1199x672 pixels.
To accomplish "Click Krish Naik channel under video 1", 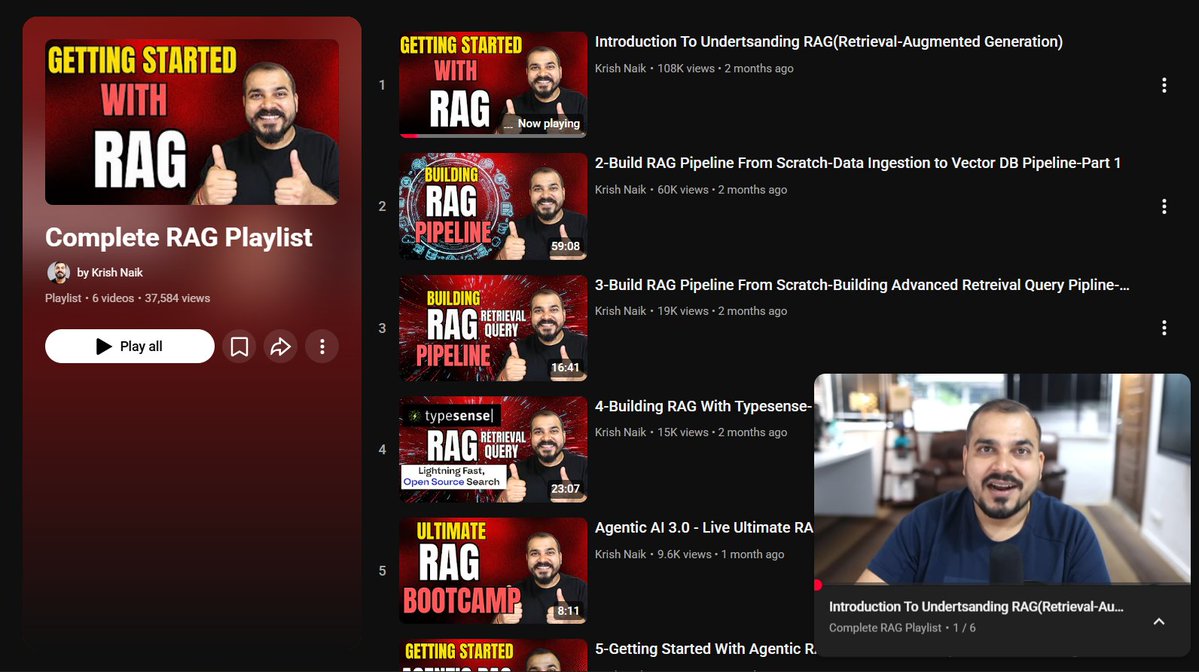I will 620,68.
